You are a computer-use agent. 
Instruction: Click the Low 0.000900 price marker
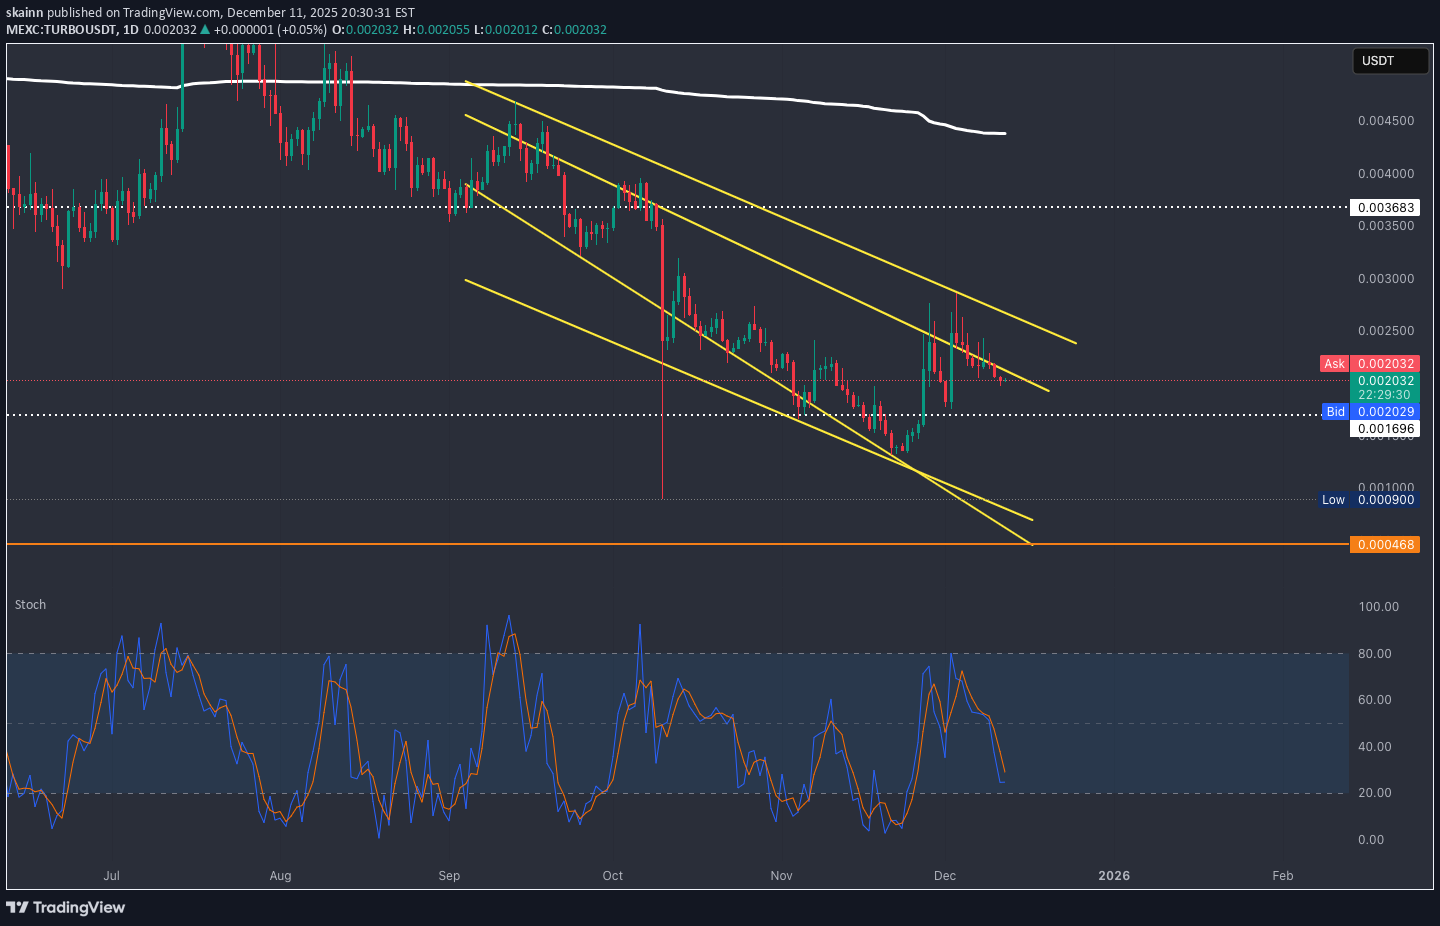coord(1368,500)
